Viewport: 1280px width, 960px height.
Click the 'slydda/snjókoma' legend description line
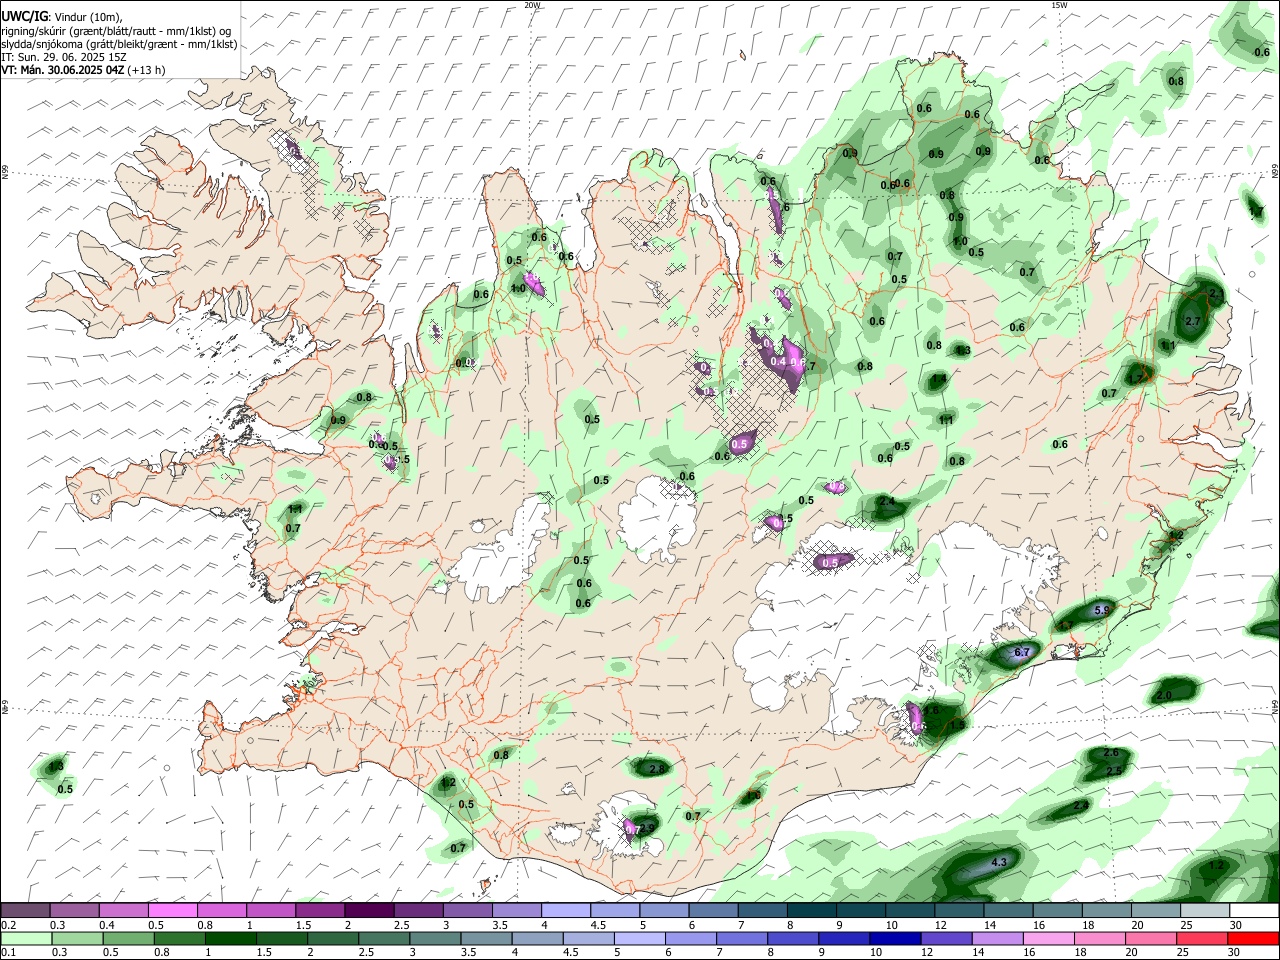coord(119,44)
